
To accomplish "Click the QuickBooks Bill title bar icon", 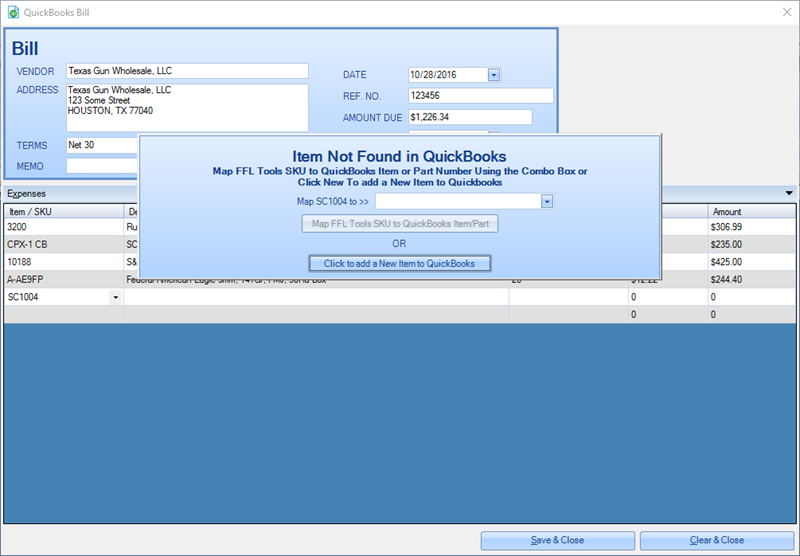I will 13,12.
